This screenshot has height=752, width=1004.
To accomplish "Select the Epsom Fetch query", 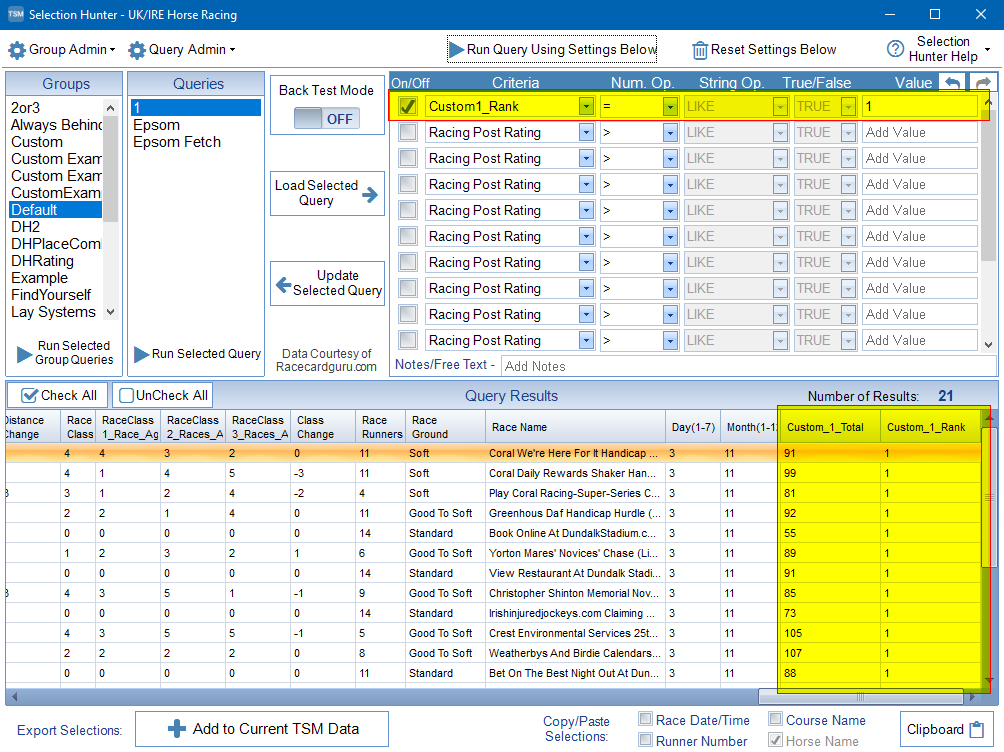I will pos(177,142).
